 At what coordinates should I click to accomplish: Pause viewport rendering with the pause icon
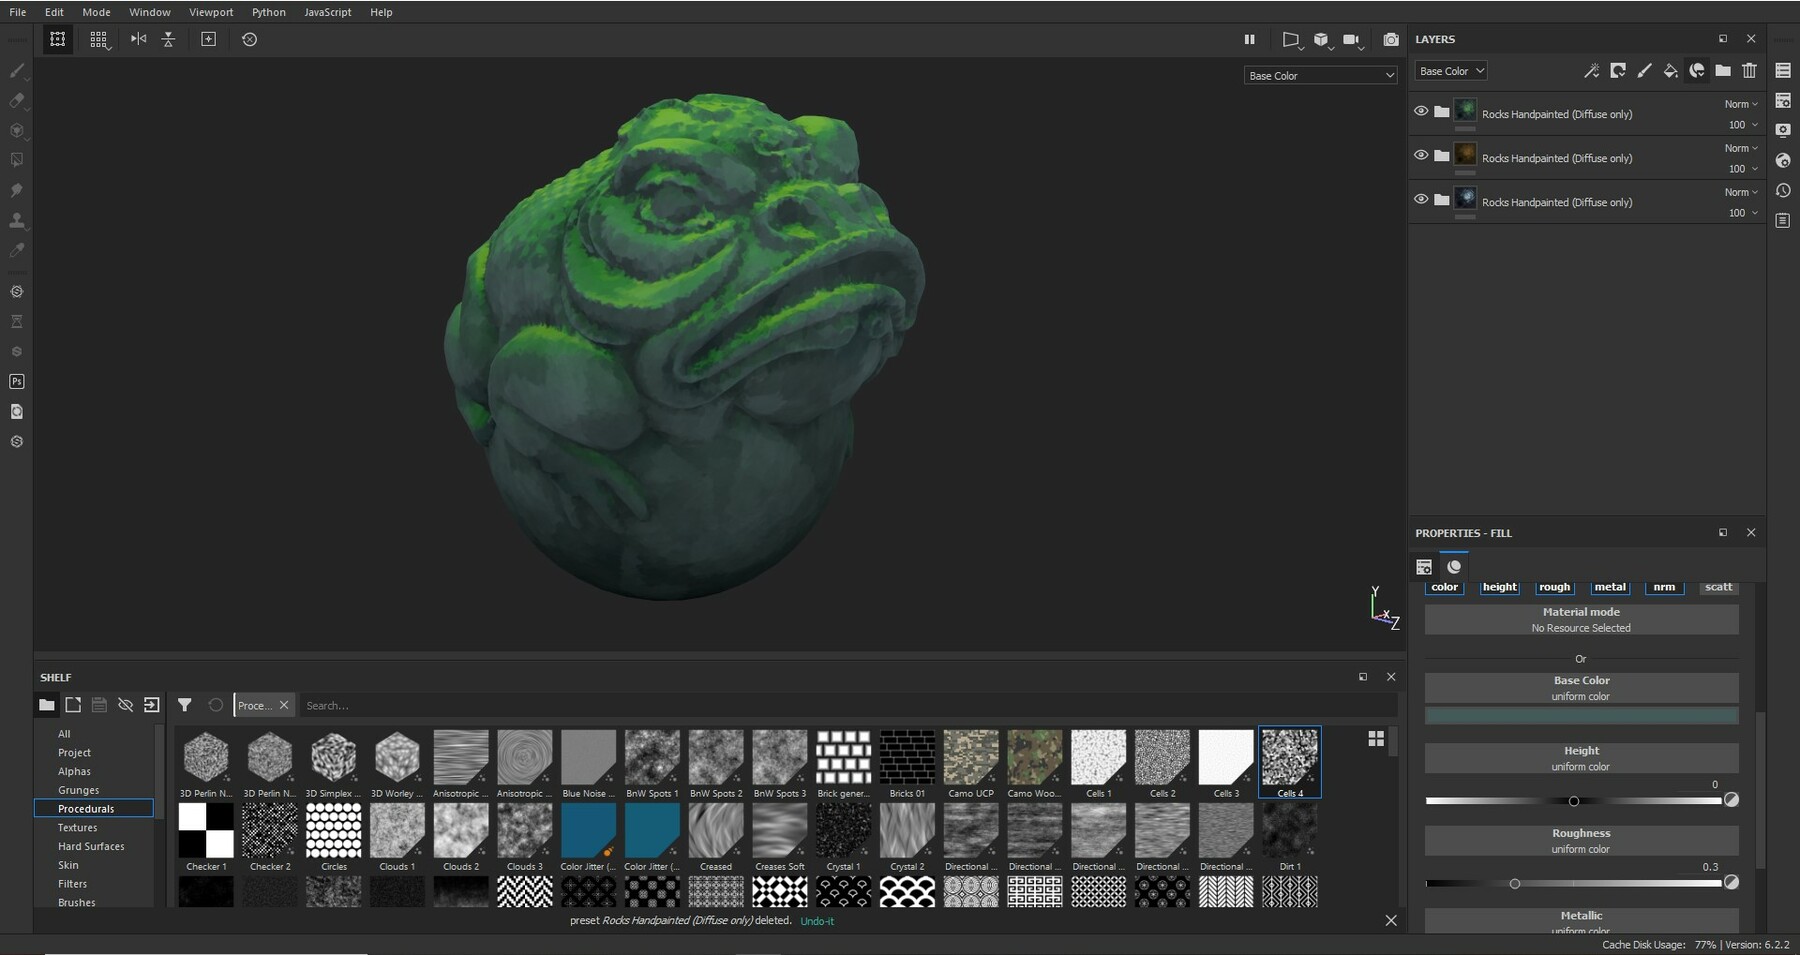[x=1250, y=39]
